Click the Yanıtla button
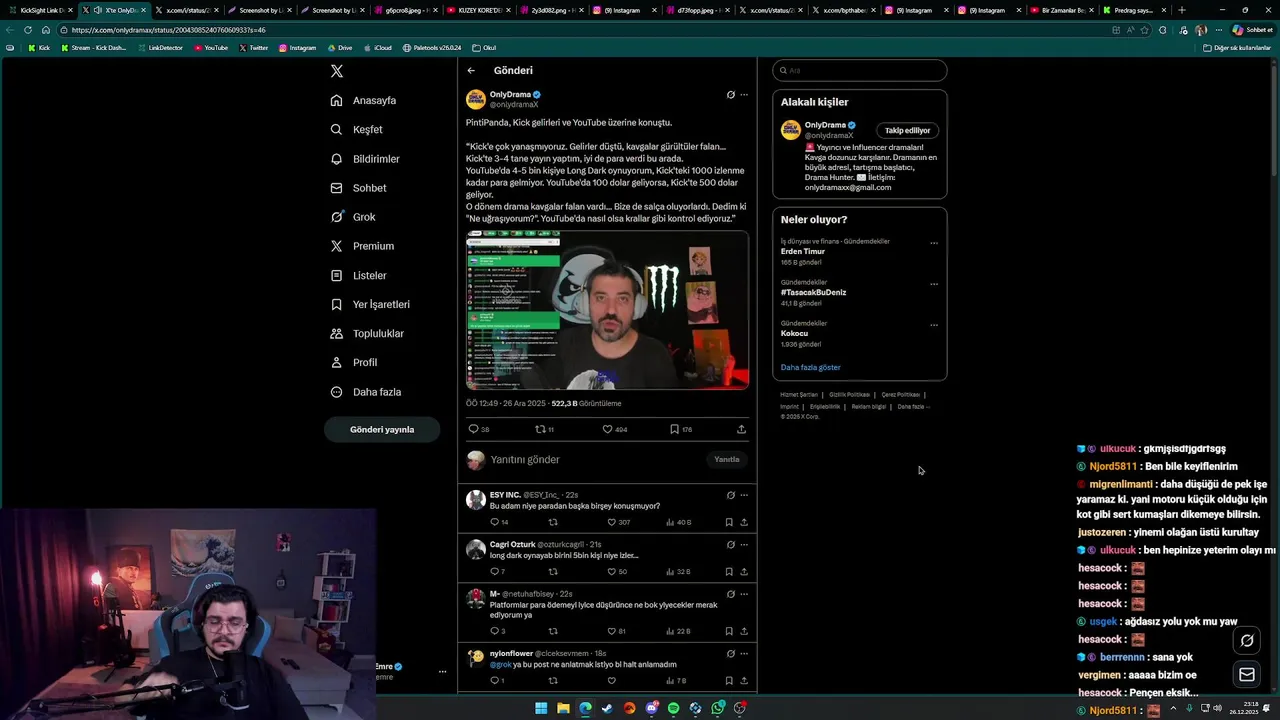 click(727, 460)
